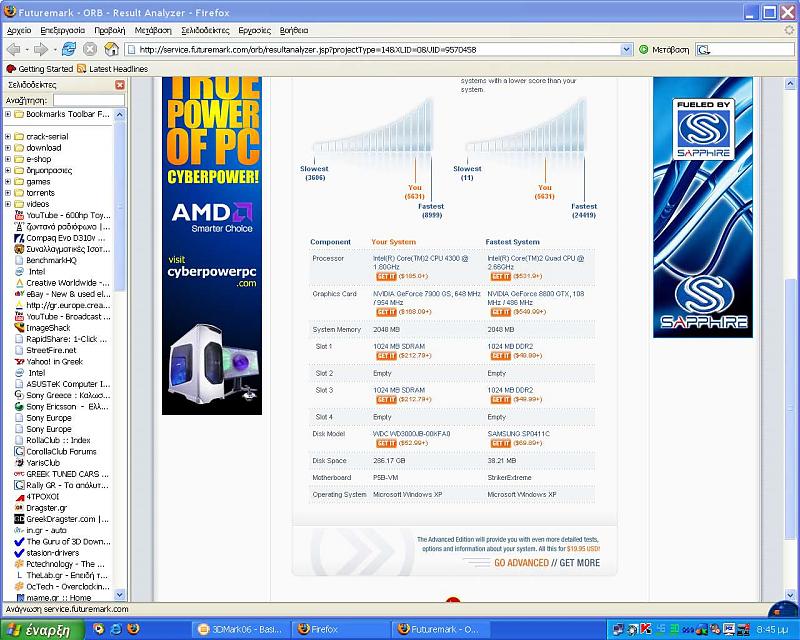Open the Getting Started bookmark
The image size is (800, 640).
(x=40, y=69)
